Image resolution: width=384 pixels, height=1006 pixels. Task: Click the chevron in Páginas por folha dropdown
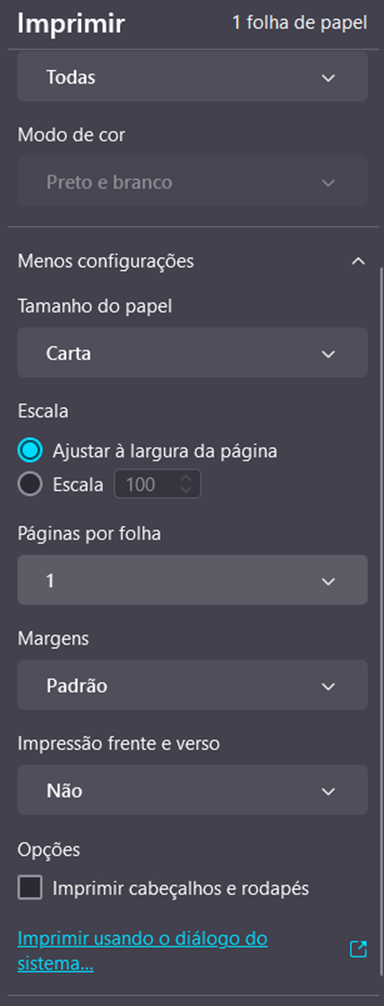(328, 581)
